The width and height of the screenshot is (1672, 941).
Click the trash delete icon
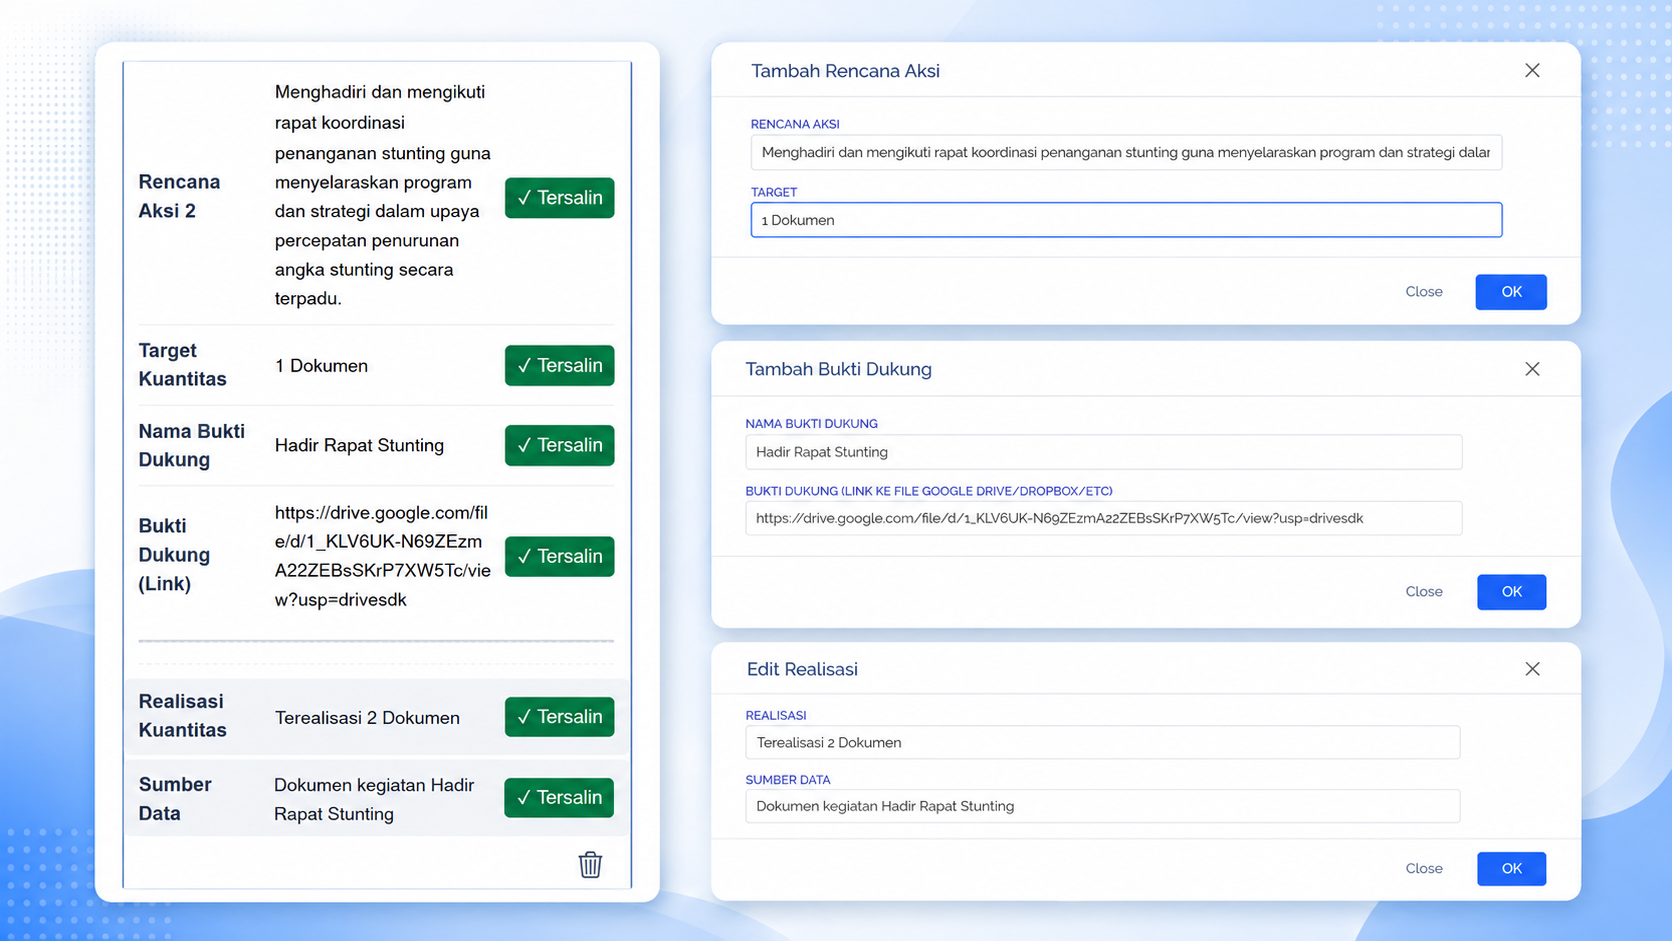(590, 864)
